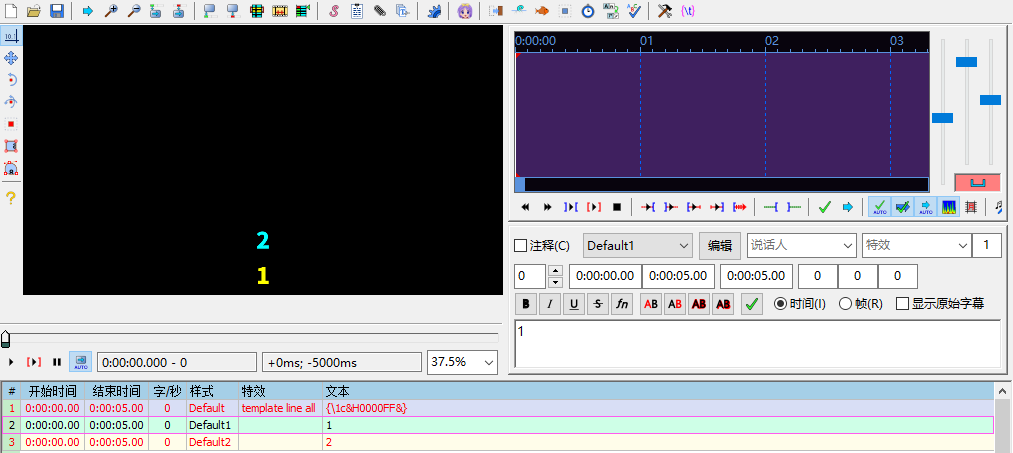
Task: Click the 编辑 style edit button
Action: pyautogui.click(x=720, y=245)
